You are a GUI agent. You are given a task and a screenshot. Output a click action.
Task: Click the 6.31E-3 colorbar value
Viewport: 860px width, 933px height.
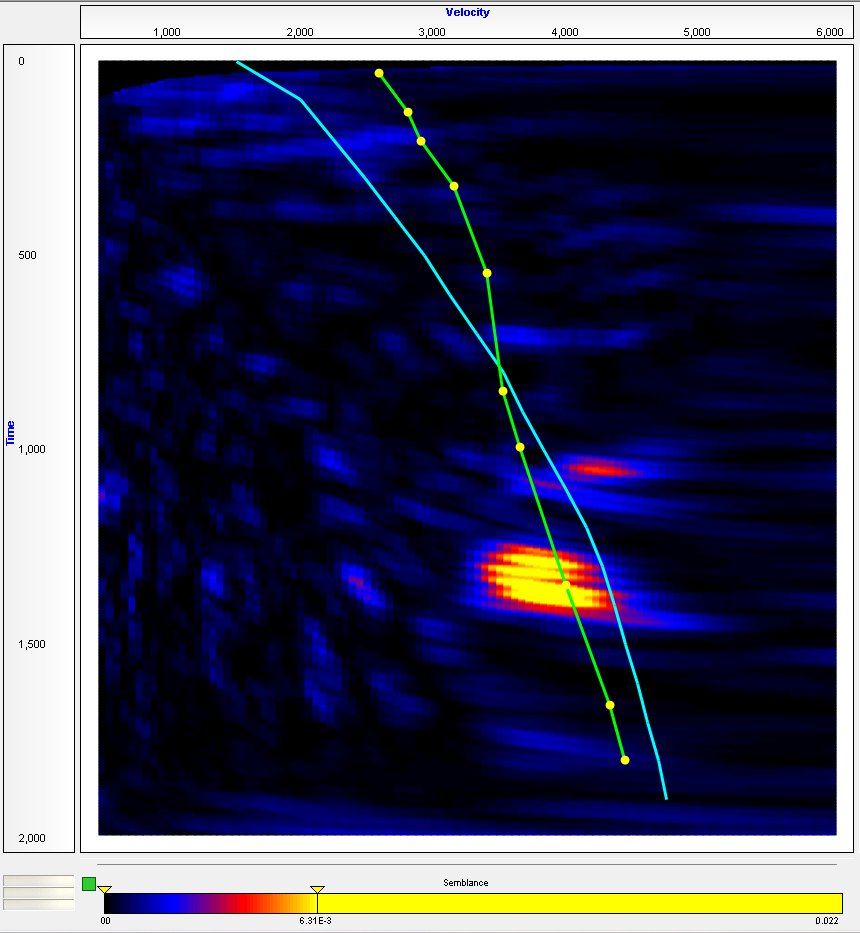pyautogui.click(x=315, y=921)
